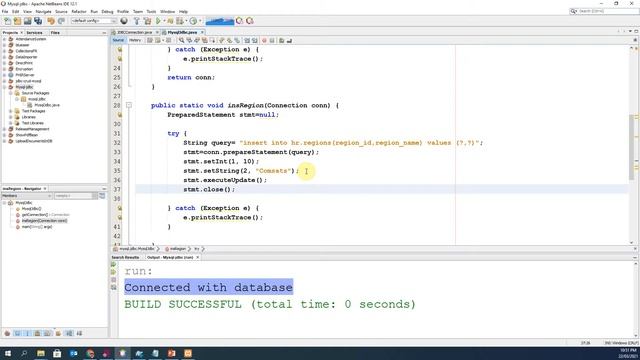Open the Navigate menu
The image size is (640, 360).
(43, 11)
